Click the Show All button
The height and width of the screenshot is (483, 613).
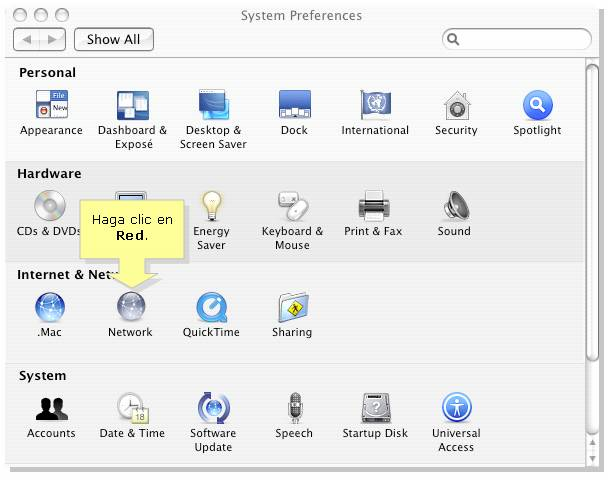(114, 39)
